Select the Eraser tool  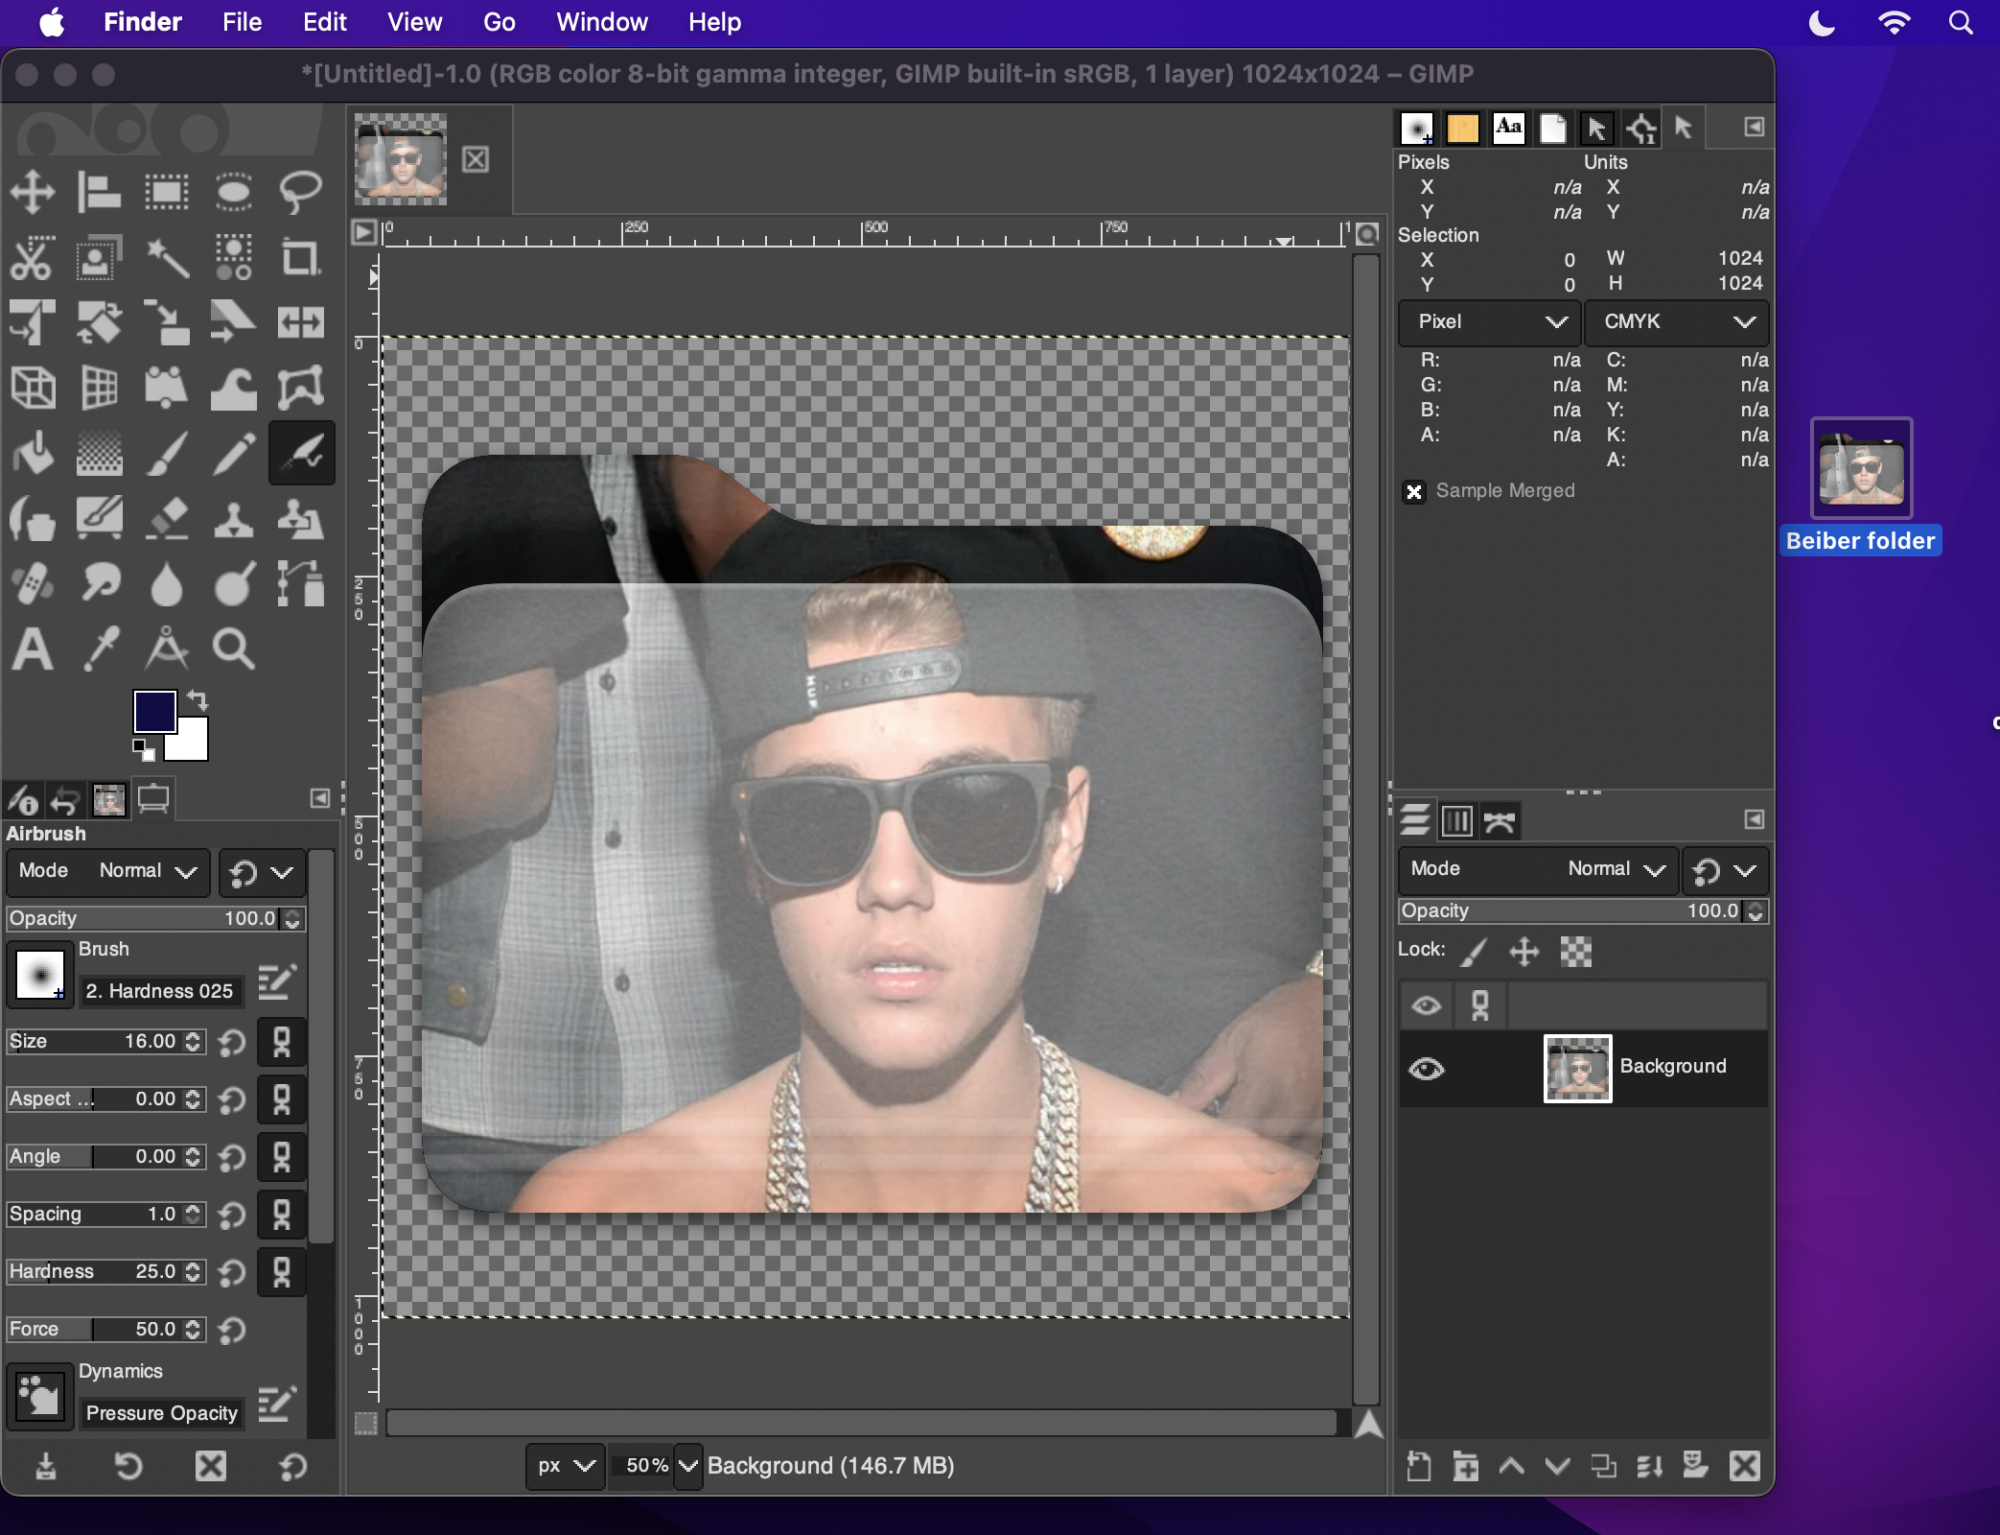coord(166,520)
